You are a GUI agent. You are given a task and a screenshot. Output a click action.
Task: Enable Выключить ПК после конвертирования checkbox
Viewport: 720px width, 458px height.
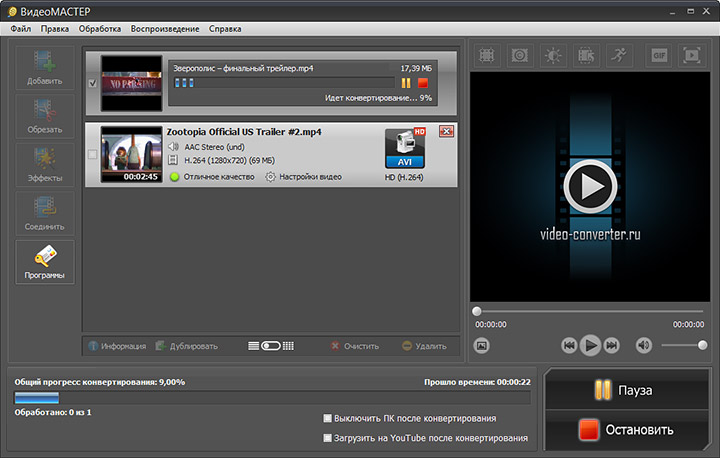tap(328, 418)
